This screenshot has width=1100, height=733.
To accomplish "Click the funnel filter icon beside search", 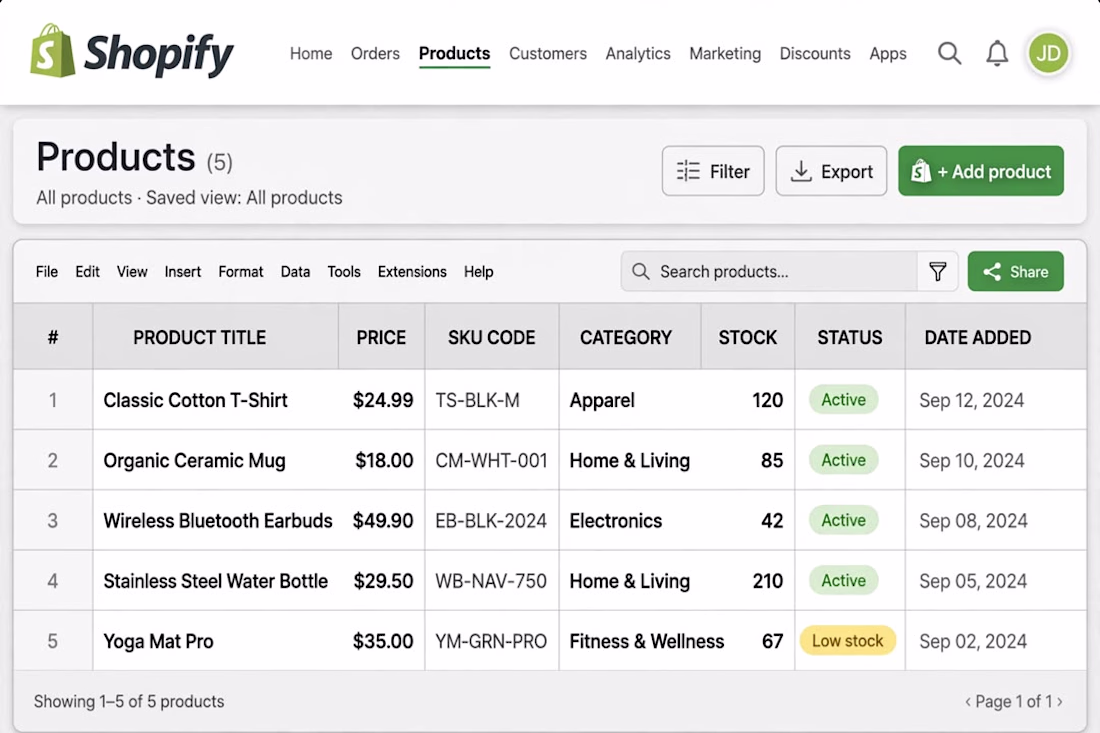I will [937, 271].
